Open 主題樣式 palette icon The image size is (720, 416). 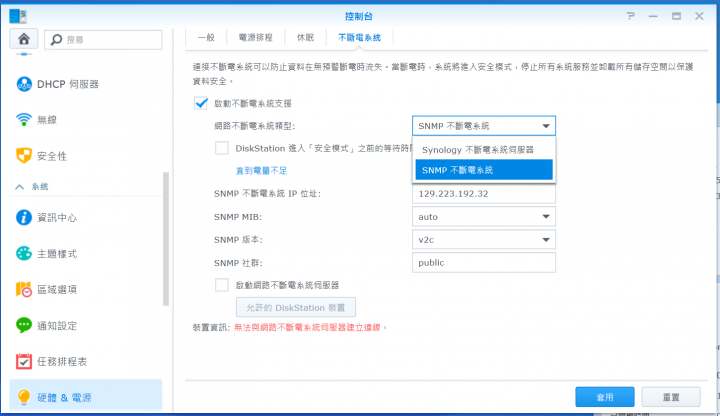tap(24, 253)
